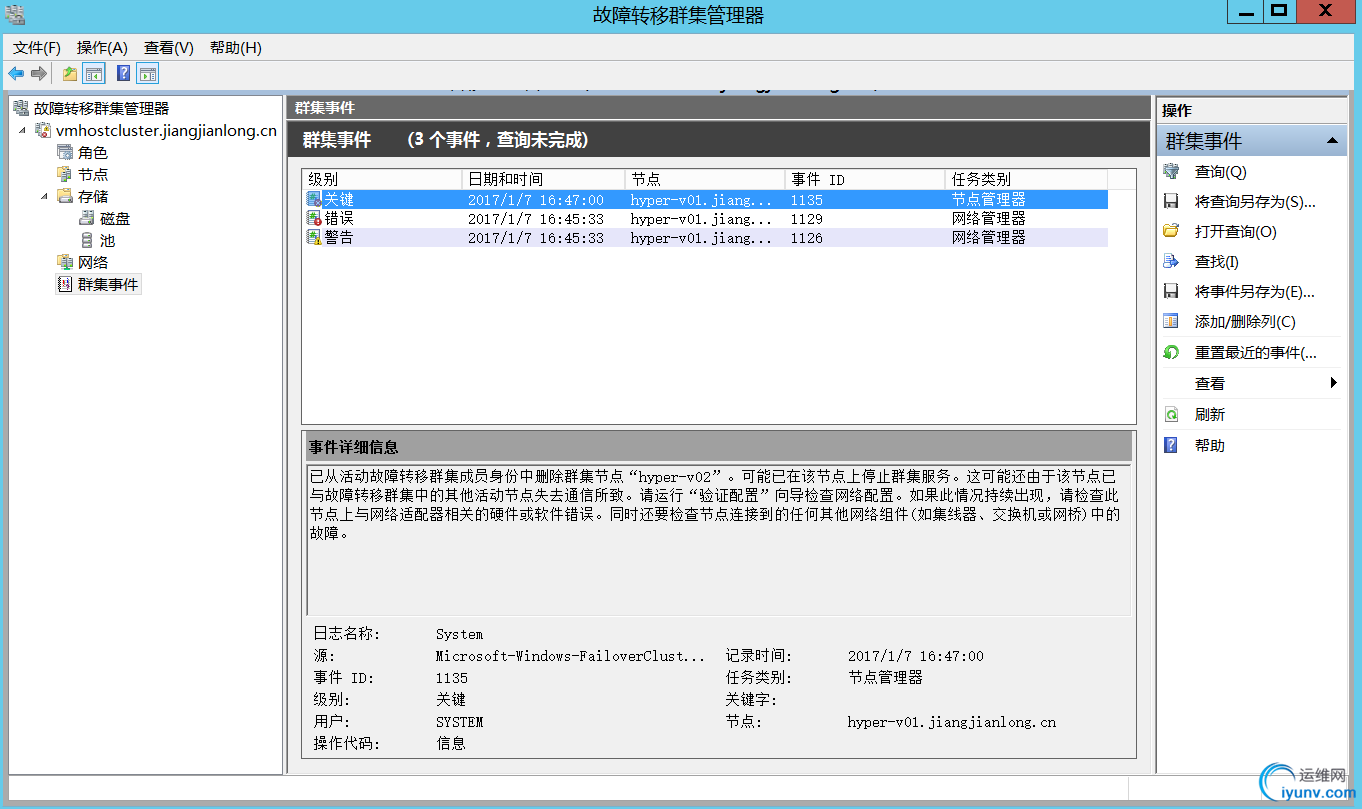Click the refresh icon beside 刷新

pos(1172,415)
